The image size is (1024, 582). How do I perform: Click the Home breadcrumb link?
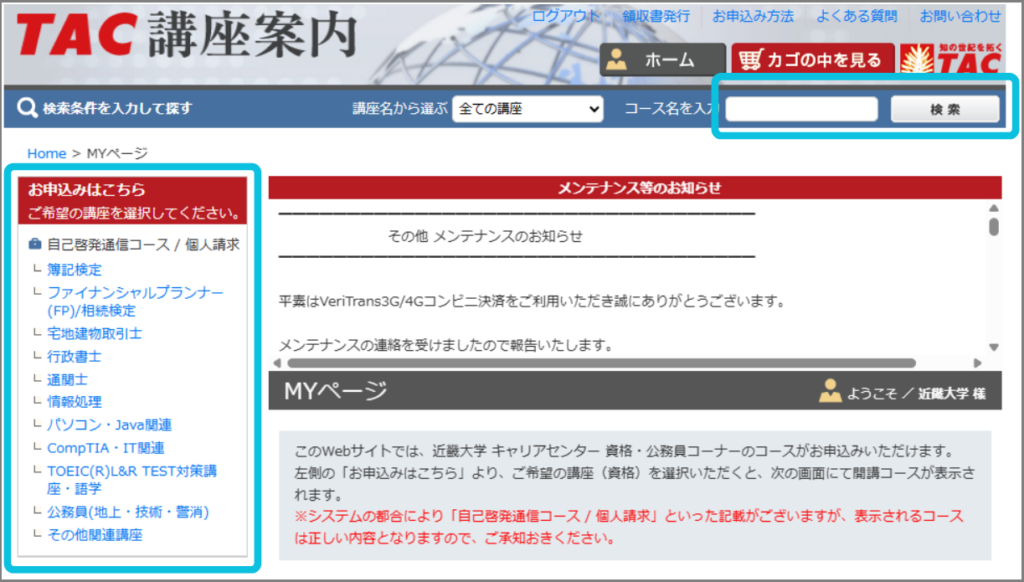[x=46, y=153]
